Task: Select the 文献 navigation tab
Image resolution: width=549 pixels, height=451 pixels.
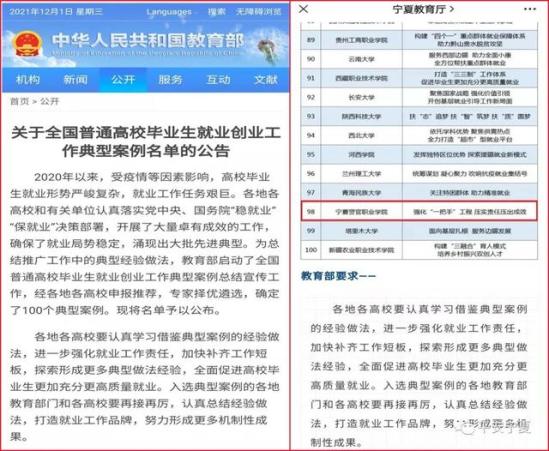Action: tap(266, 80)
